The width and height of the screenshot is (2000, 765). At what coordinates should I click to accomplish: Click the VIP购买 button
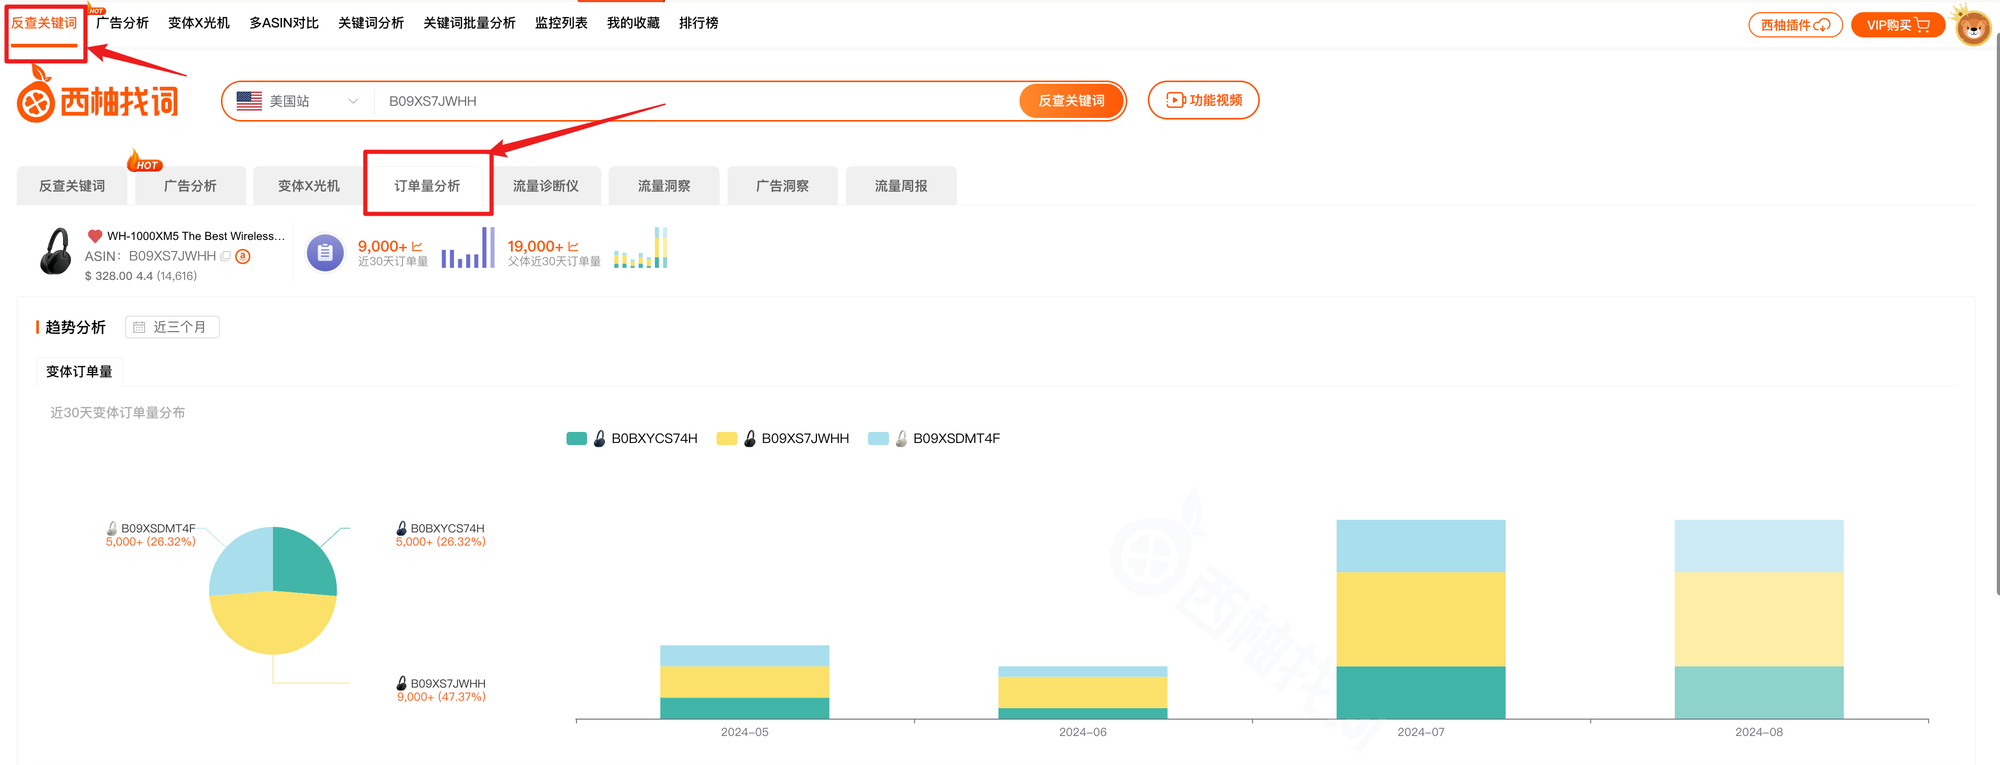point(1898,25)
